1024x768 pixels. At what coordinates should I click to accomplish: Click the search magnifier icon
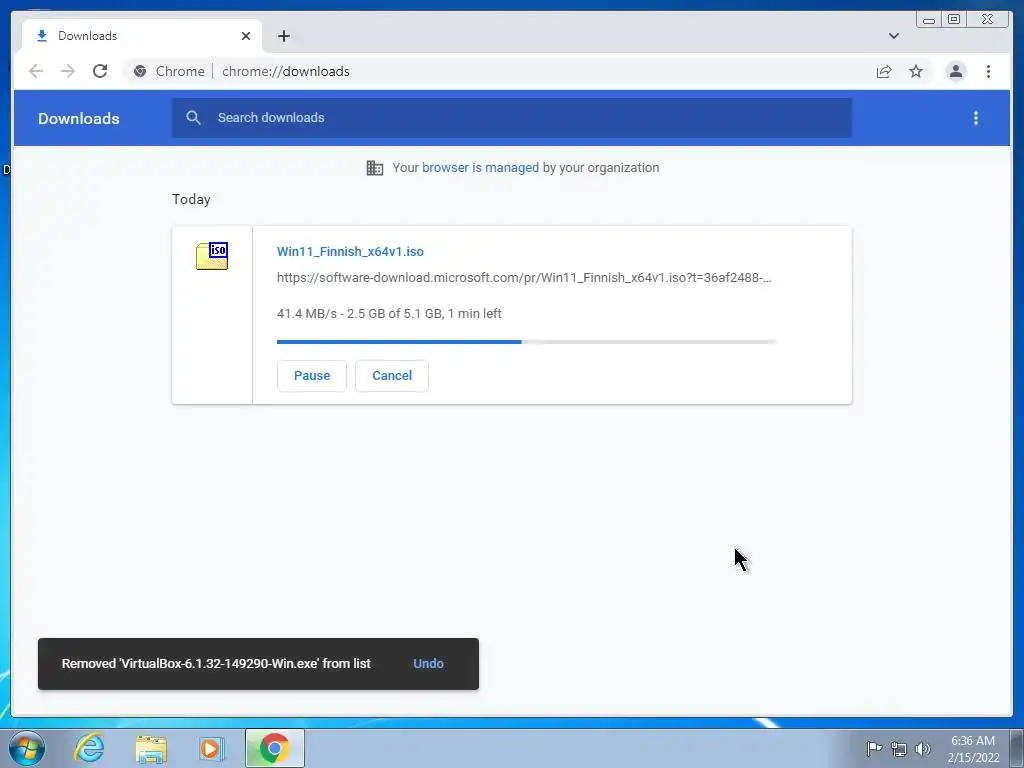click(x=193, y=118)
